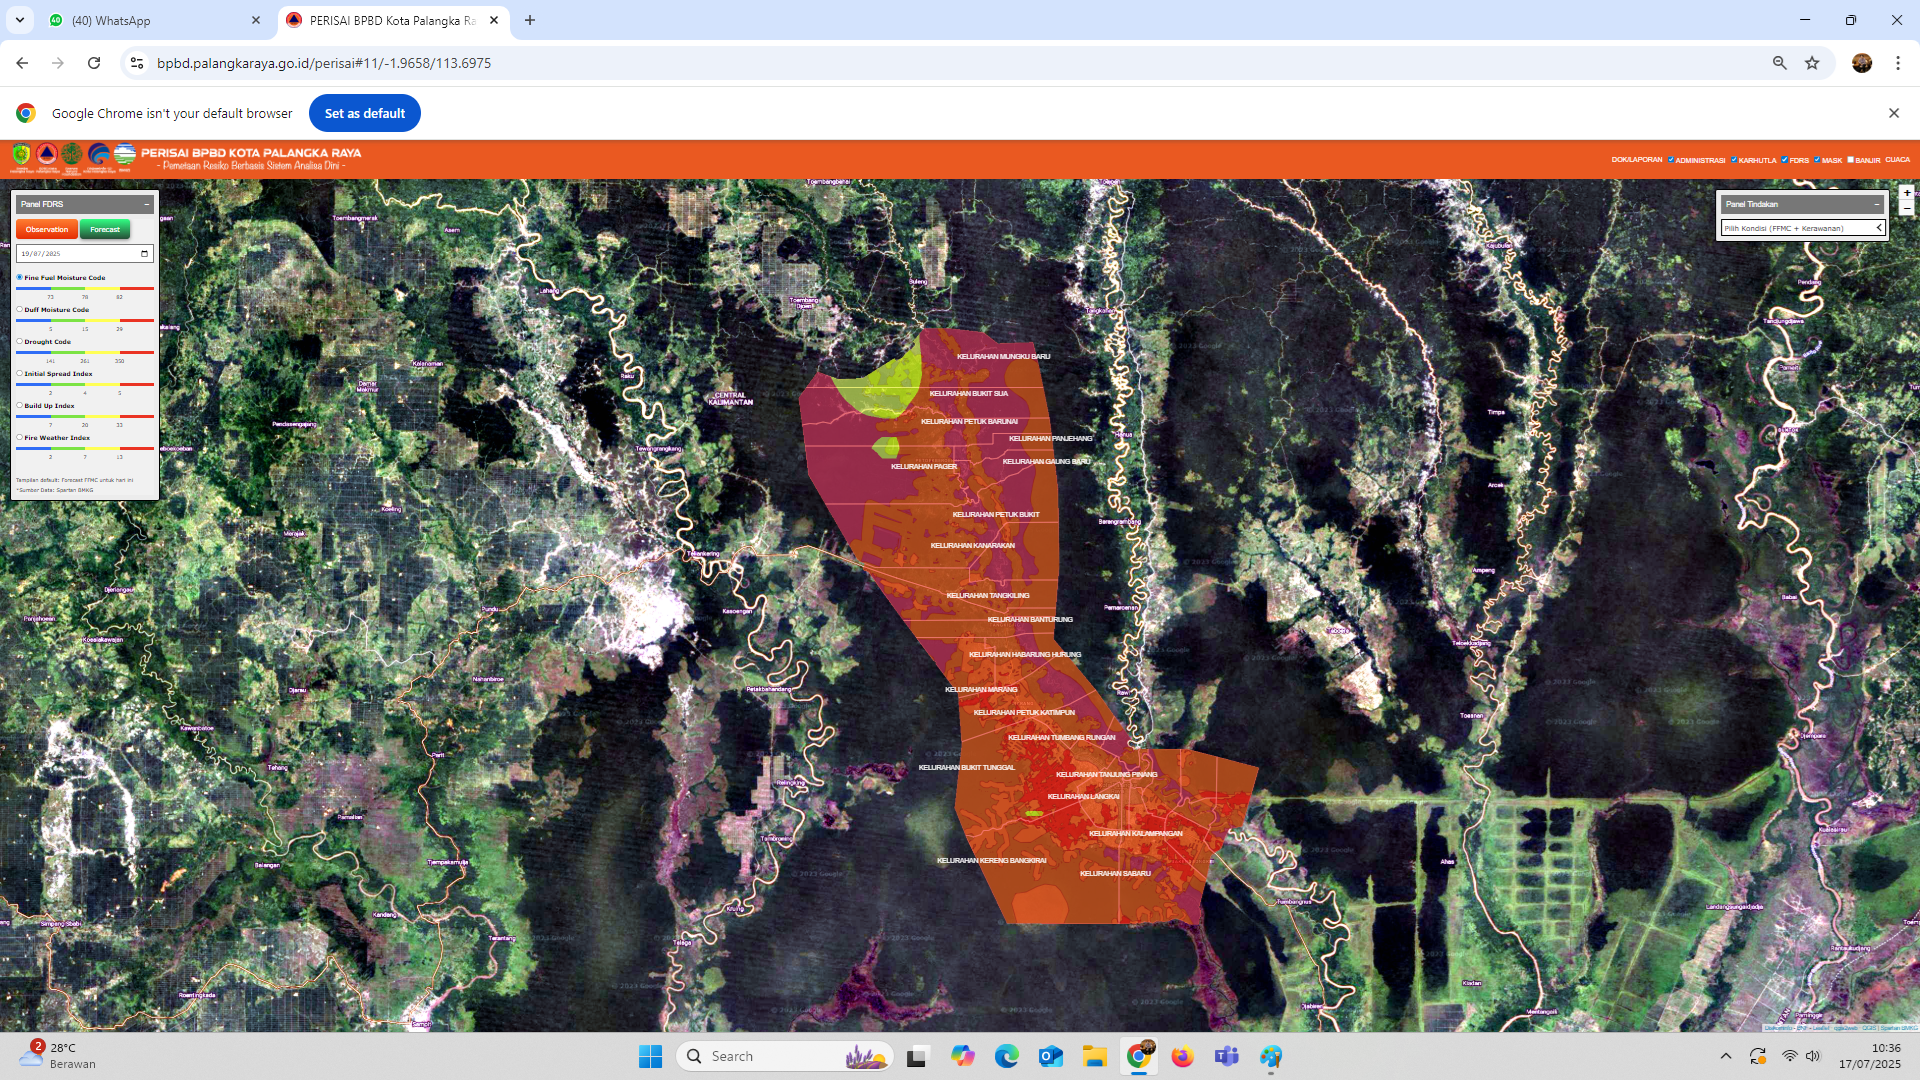Open DOK/LAPORAN menu
This screenshot has height=1080, width=1920.
[1637, 160]
